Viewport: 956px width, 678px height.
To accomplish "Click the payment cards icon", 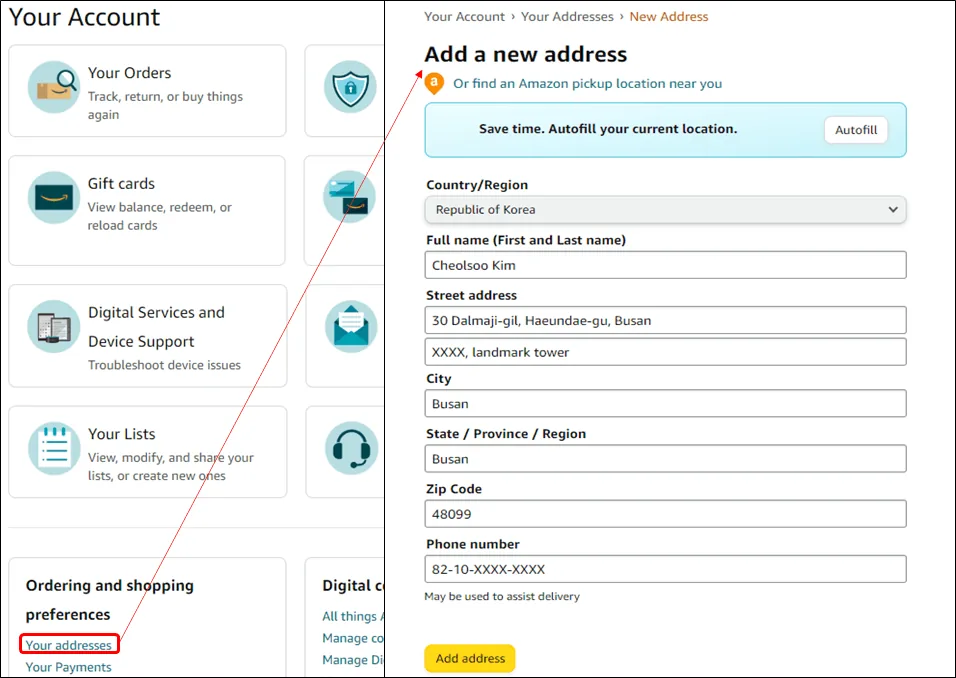I will click(350, 196).
